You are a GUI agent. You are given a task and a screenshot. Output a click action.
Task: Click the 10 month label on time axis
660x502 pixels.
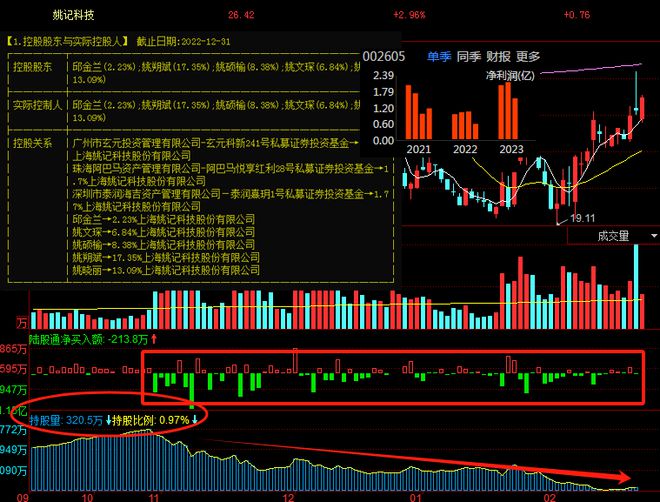(87, 497)
